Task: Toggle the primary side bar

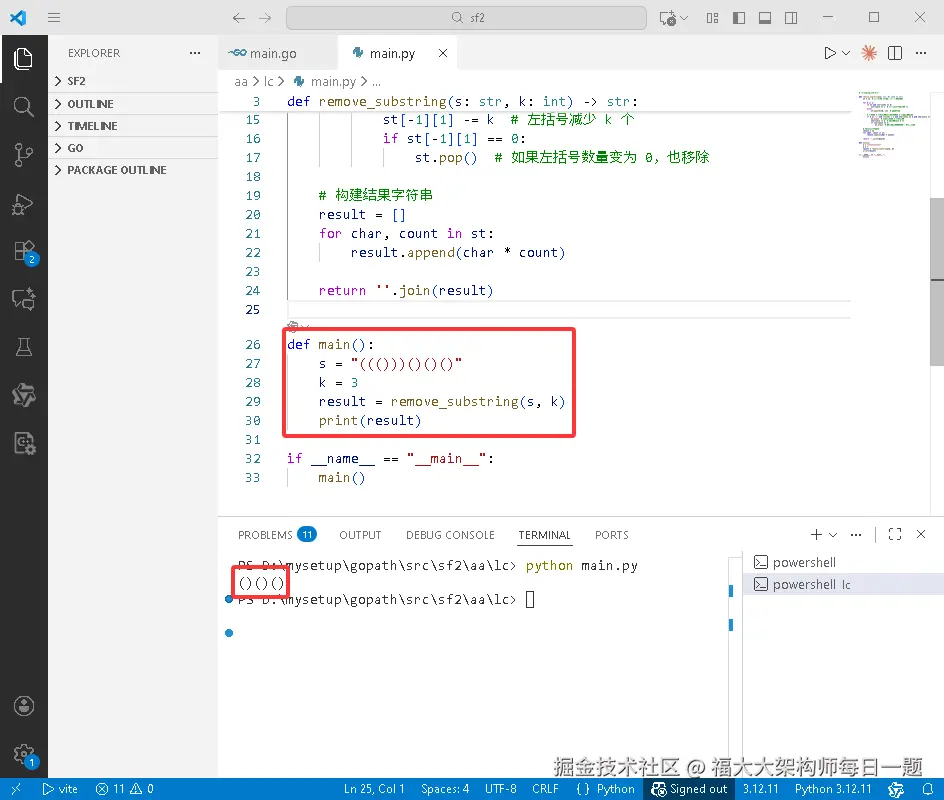Action: (x=739, y=17)
